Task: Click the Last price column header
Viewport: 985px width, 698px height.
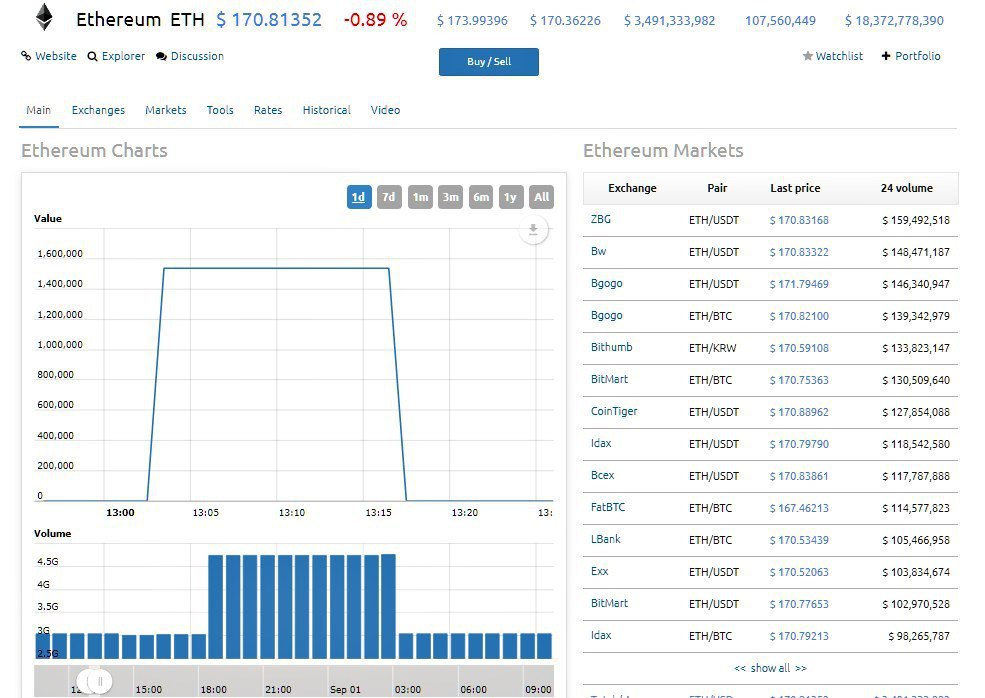Action: 795,188
